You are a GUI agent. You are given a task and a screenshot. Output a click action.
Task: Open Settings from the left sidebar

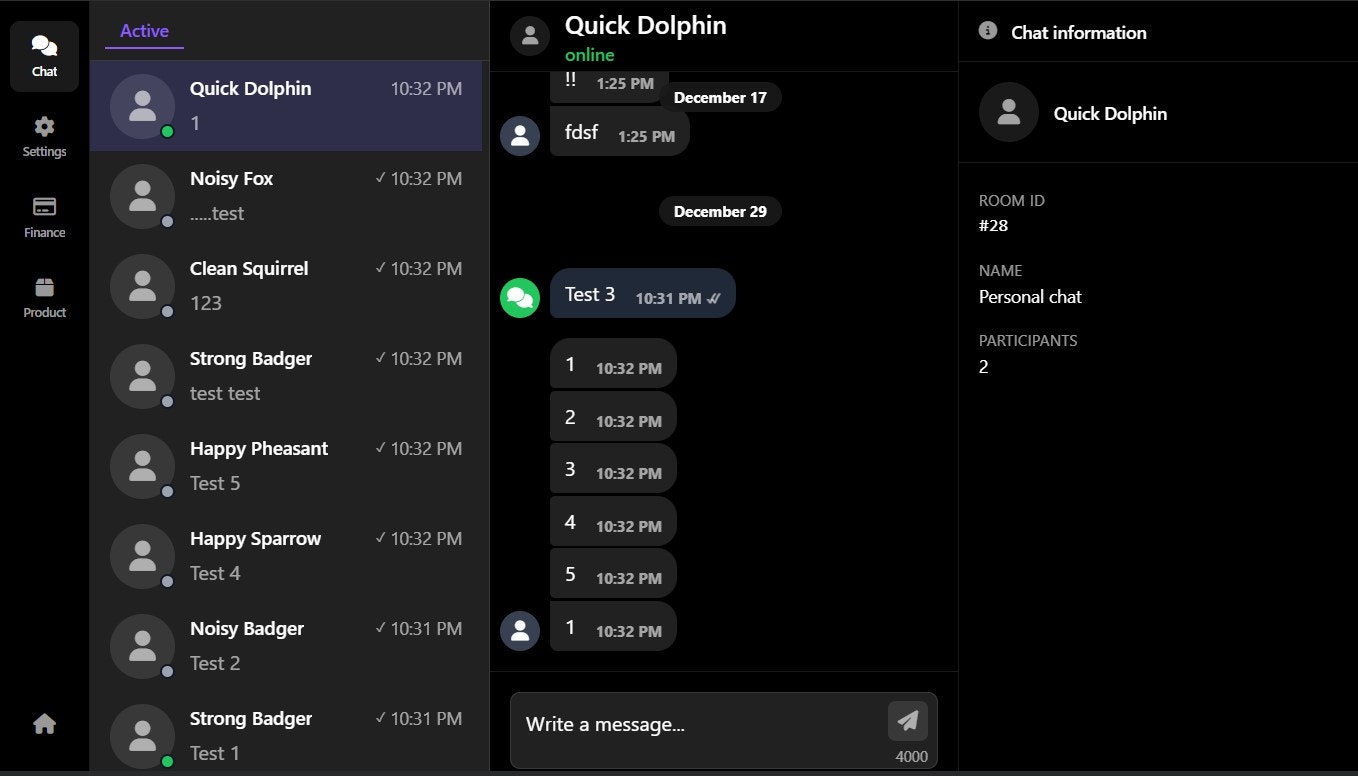tap(44, 136)
